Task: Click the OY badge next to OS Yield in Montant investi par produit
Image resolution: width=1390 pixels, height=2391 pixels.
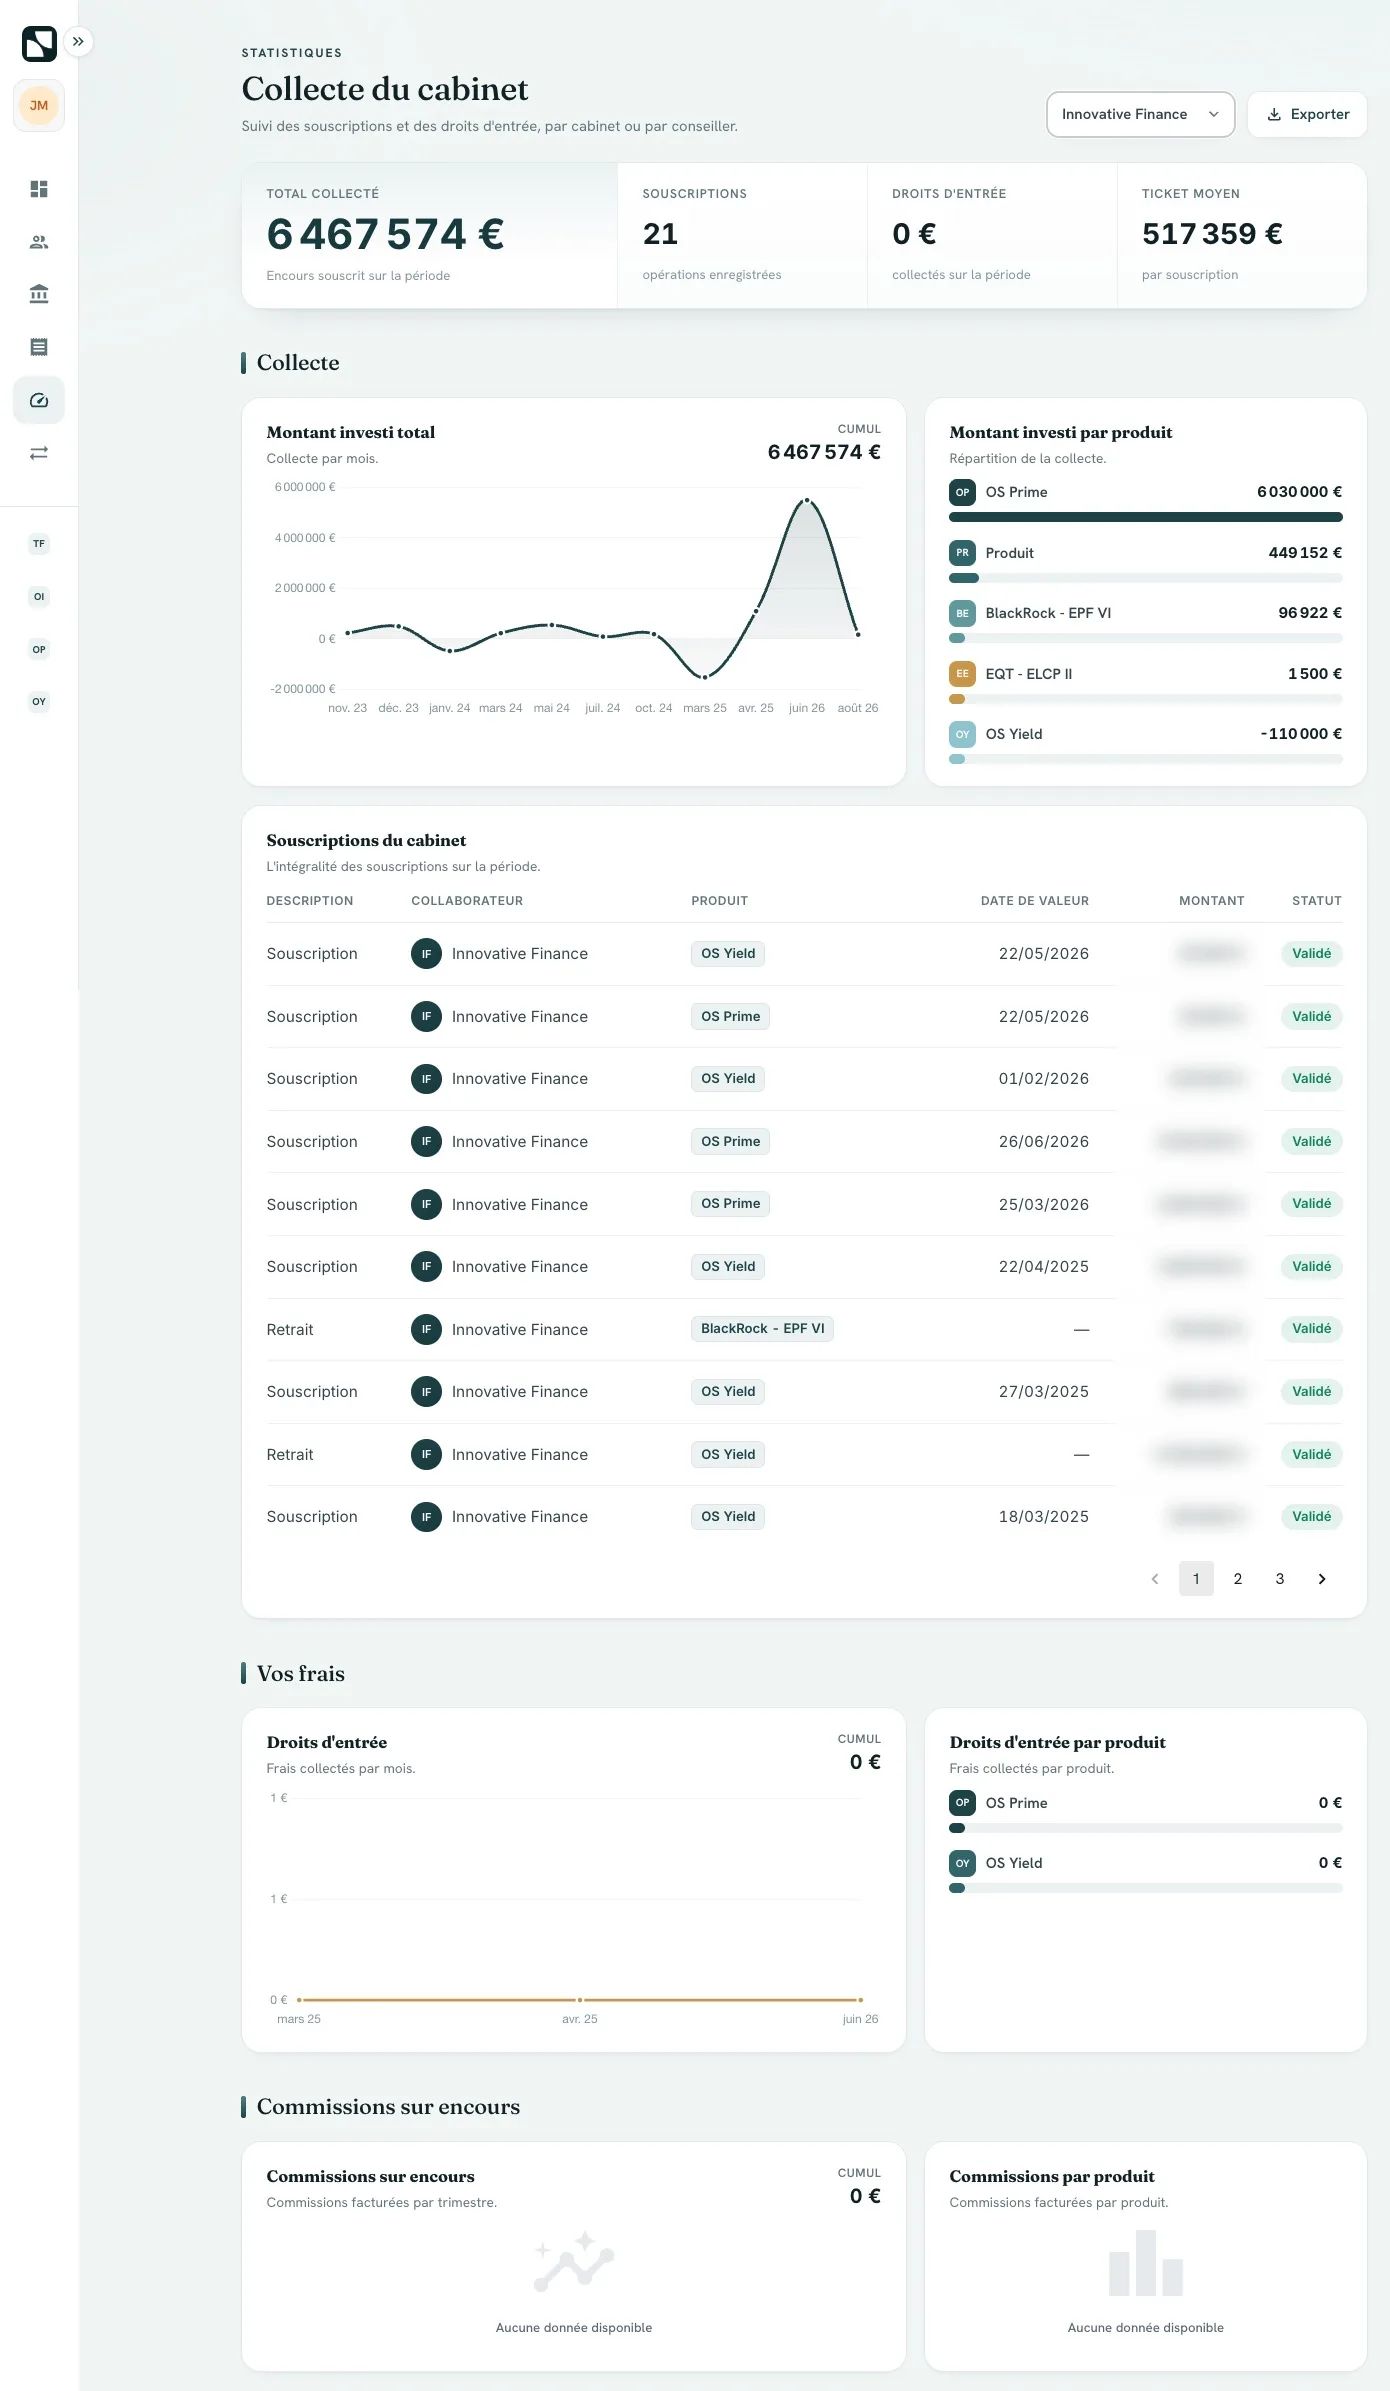Action: pos(962,734)
